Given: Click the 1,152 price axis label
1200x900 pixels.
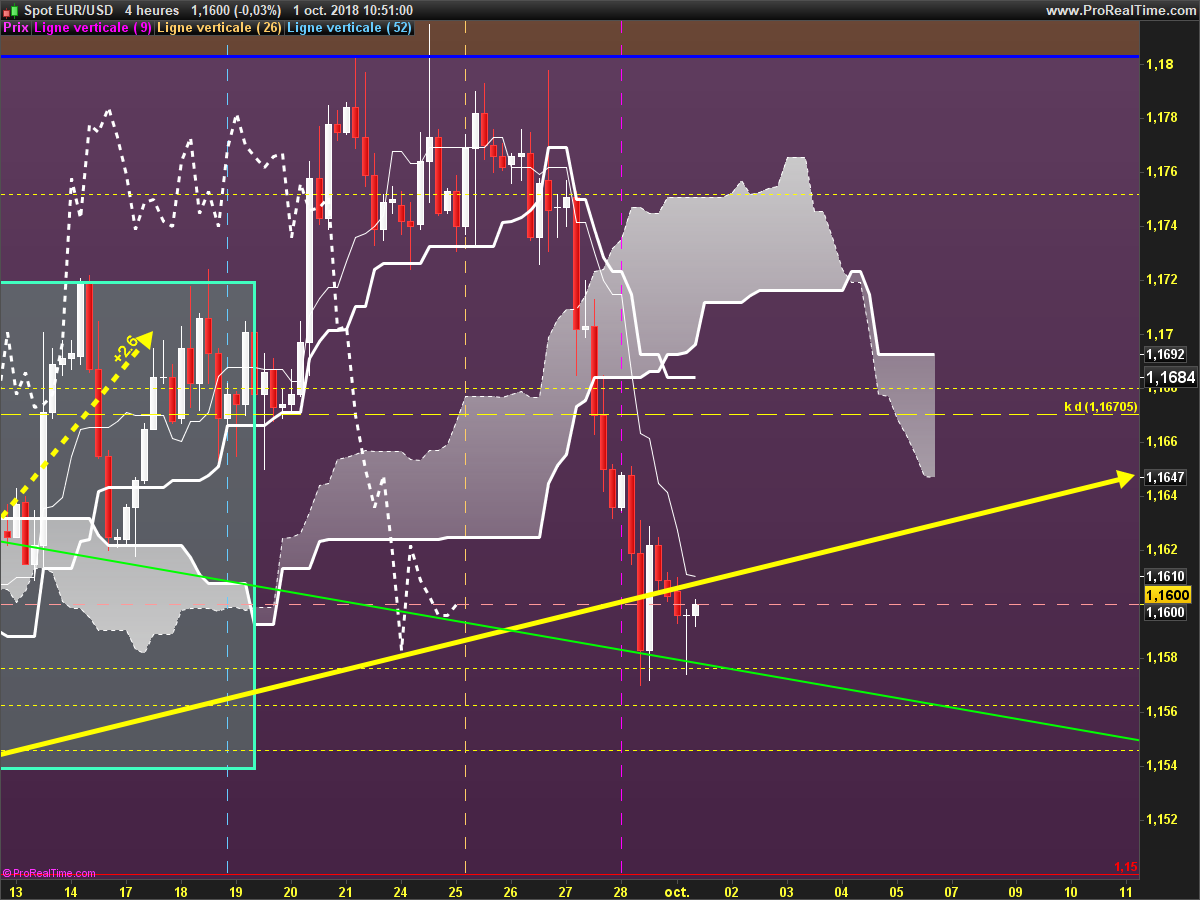Looking at the screenshot, I should (x=1162, y=819).
